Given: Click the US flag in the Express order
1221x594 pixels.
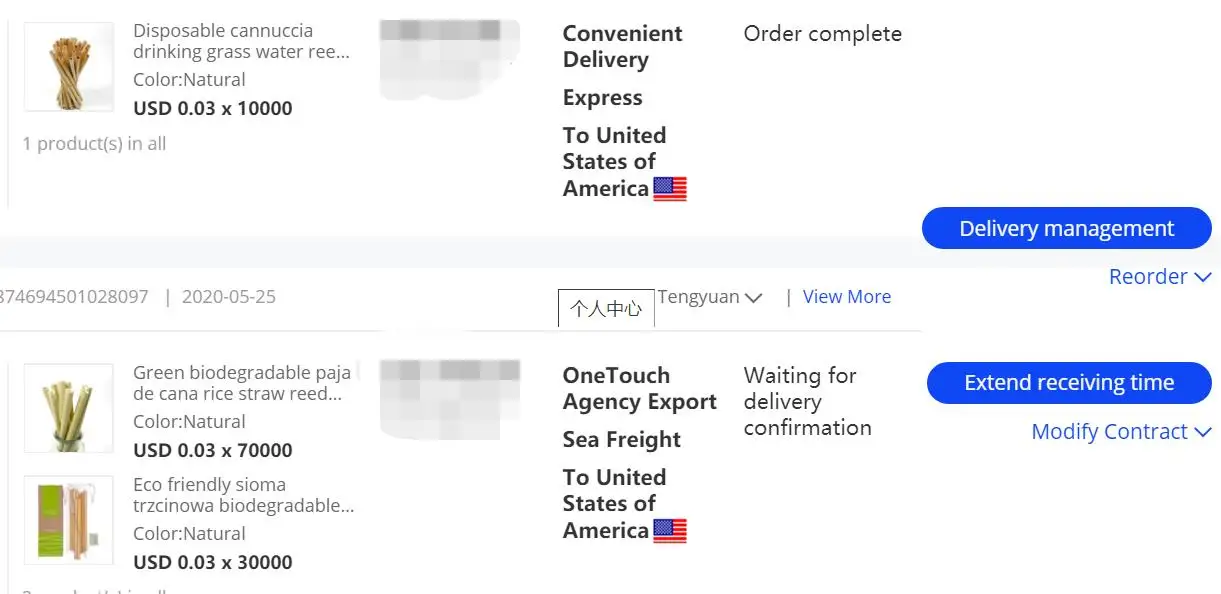Looking at the screenshot, I should coord(670,189).
